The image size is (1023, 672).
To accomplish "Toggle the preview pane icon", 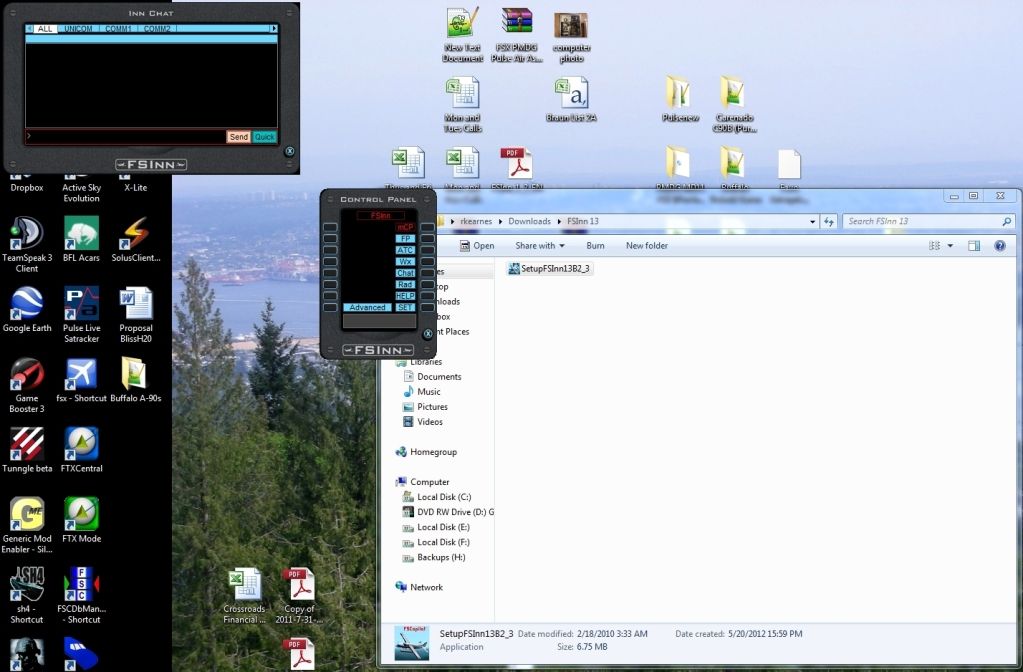I will 974,246.
